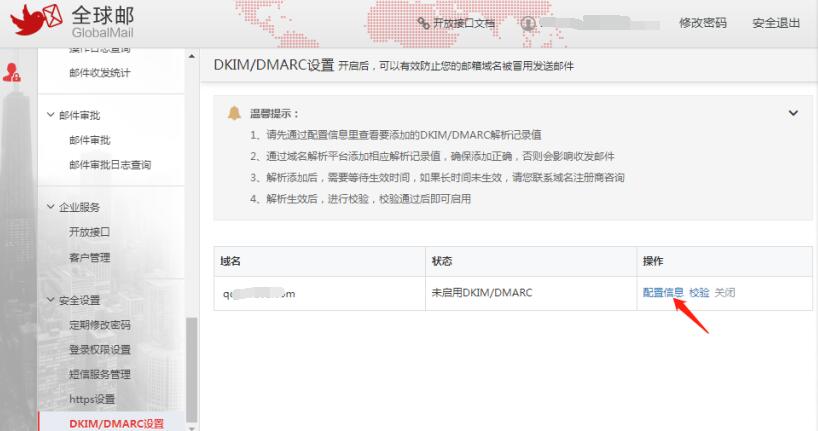Collapse the 温馨提示 tips panel chevron
Screen dimensions: 818x431
pyautogui.click(x=793, y=114)
